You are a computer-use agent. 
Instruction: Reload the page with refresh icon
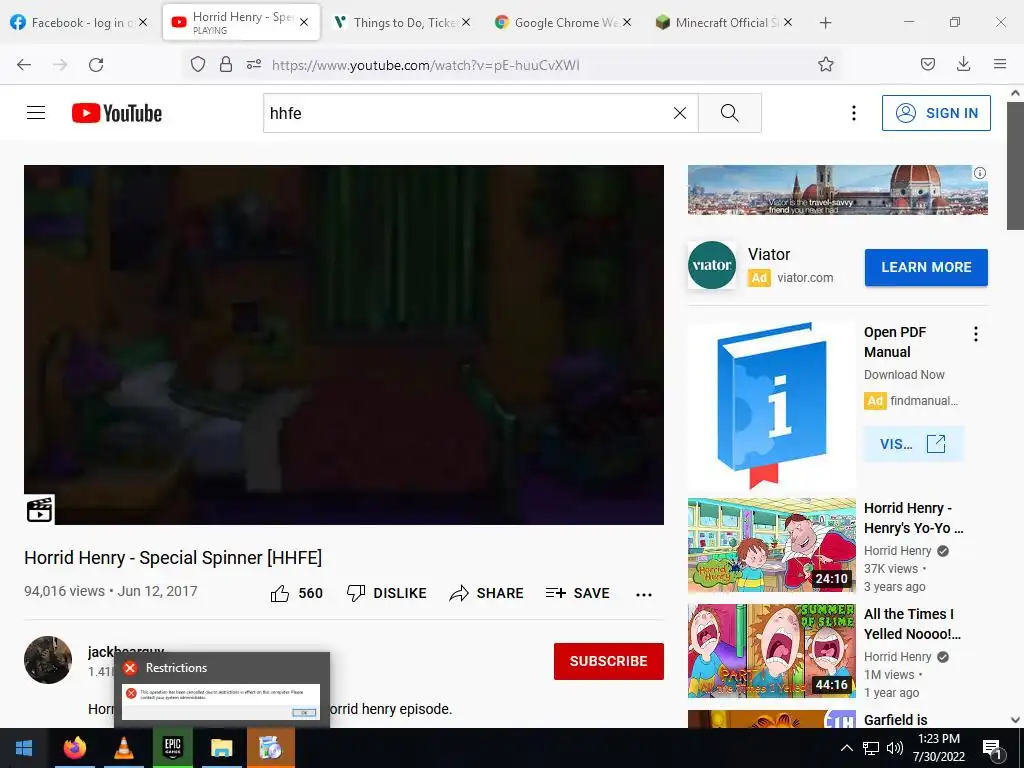click(96, 64)
